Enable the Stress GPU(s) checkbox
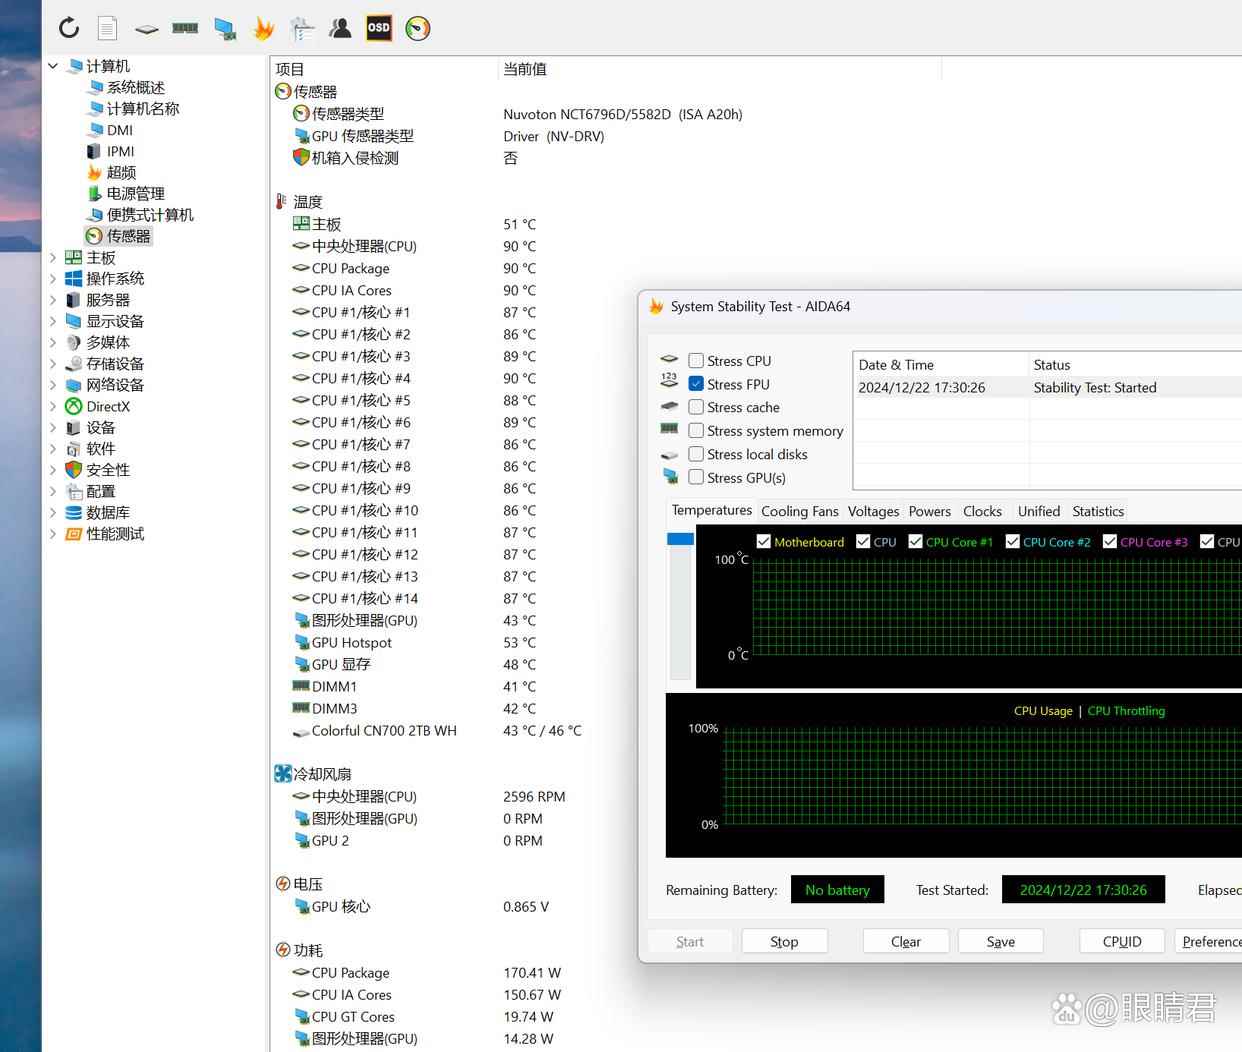 [696, 478]
